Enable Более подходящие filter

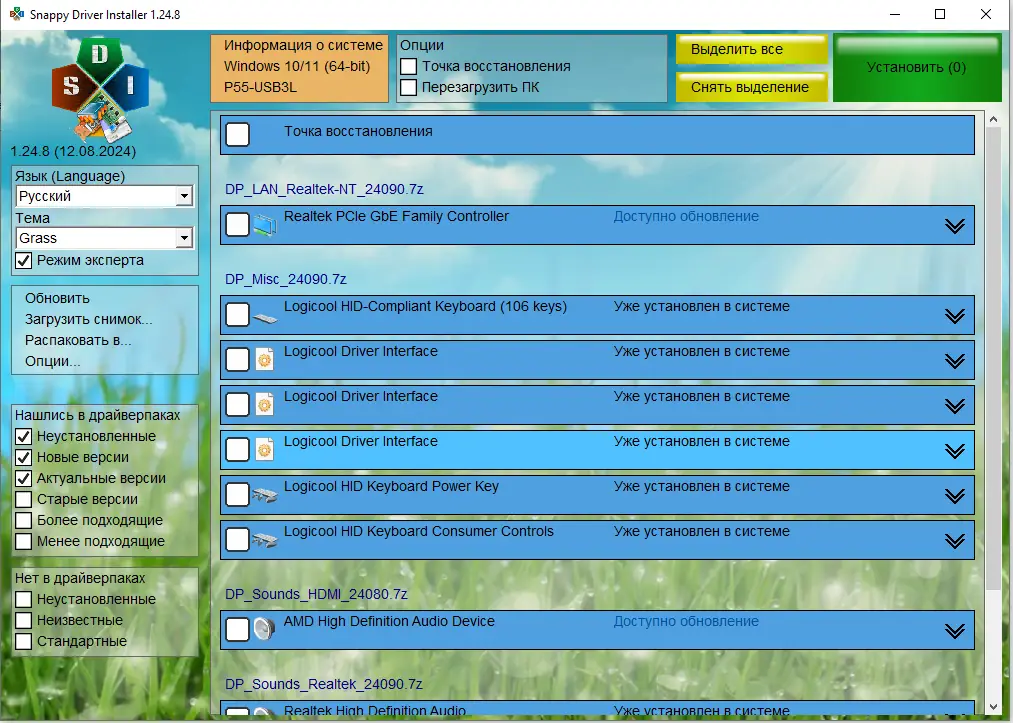[x=23, y=520]
